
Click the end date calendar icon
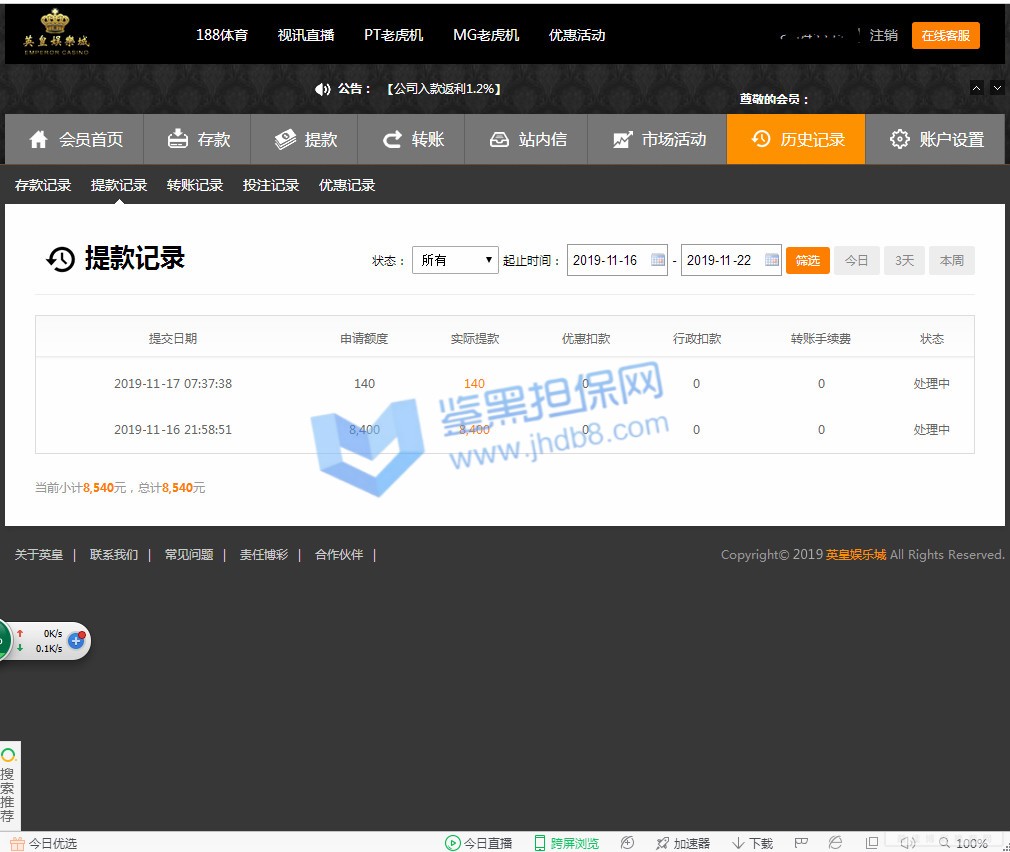(771, 260)
